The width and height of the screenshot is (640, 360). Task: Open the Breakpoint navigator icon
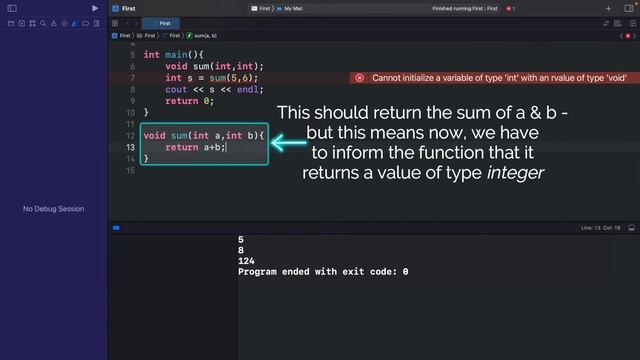pos(85,24)
